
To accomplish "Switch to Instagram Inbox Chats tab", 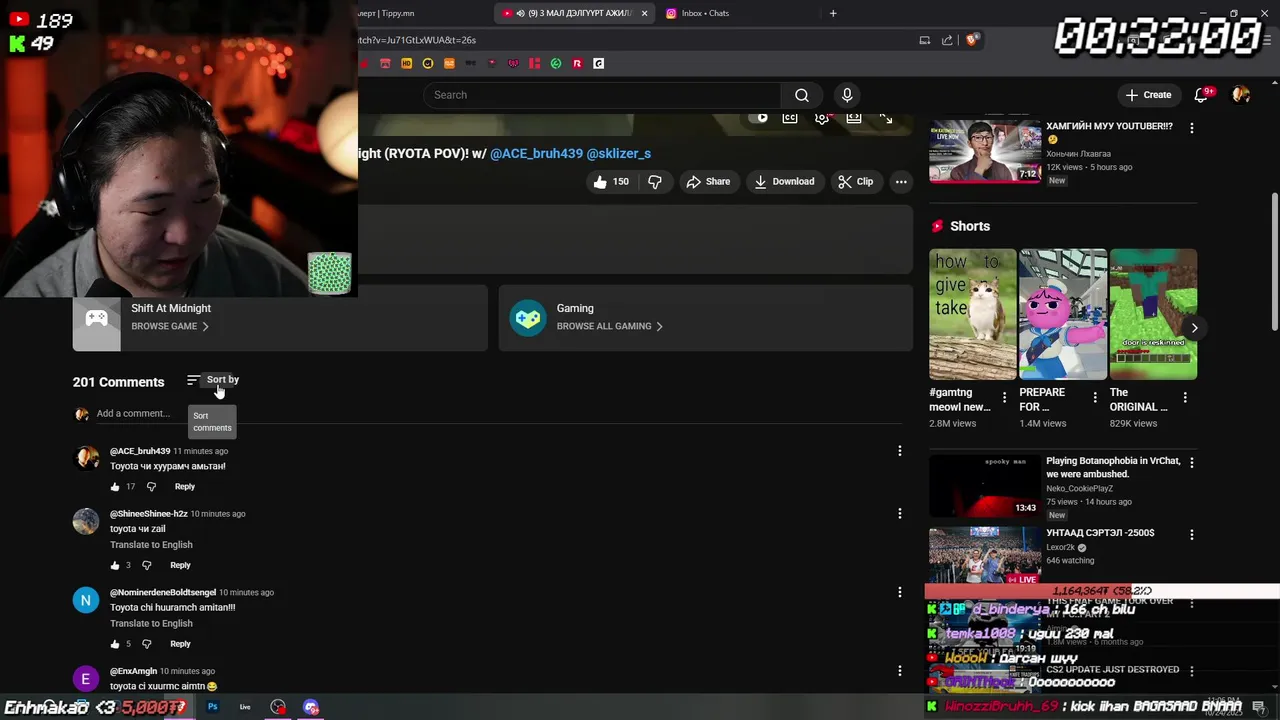I will (738, 14).
